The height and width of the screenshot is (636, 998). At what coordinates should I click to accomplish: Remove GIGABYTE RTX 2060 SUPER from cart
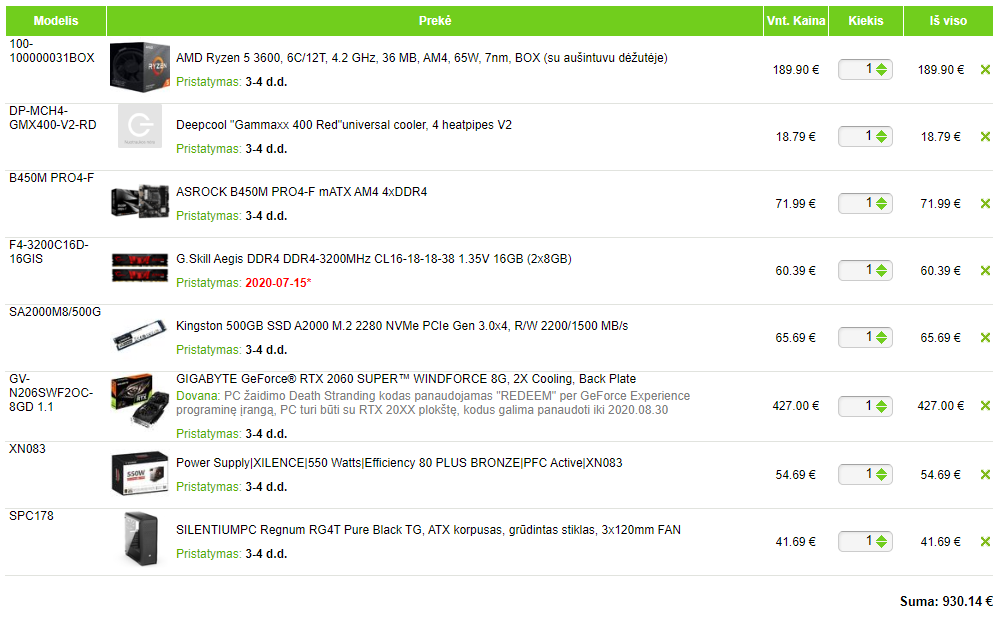pyautogui.click(x=985, y=406)
